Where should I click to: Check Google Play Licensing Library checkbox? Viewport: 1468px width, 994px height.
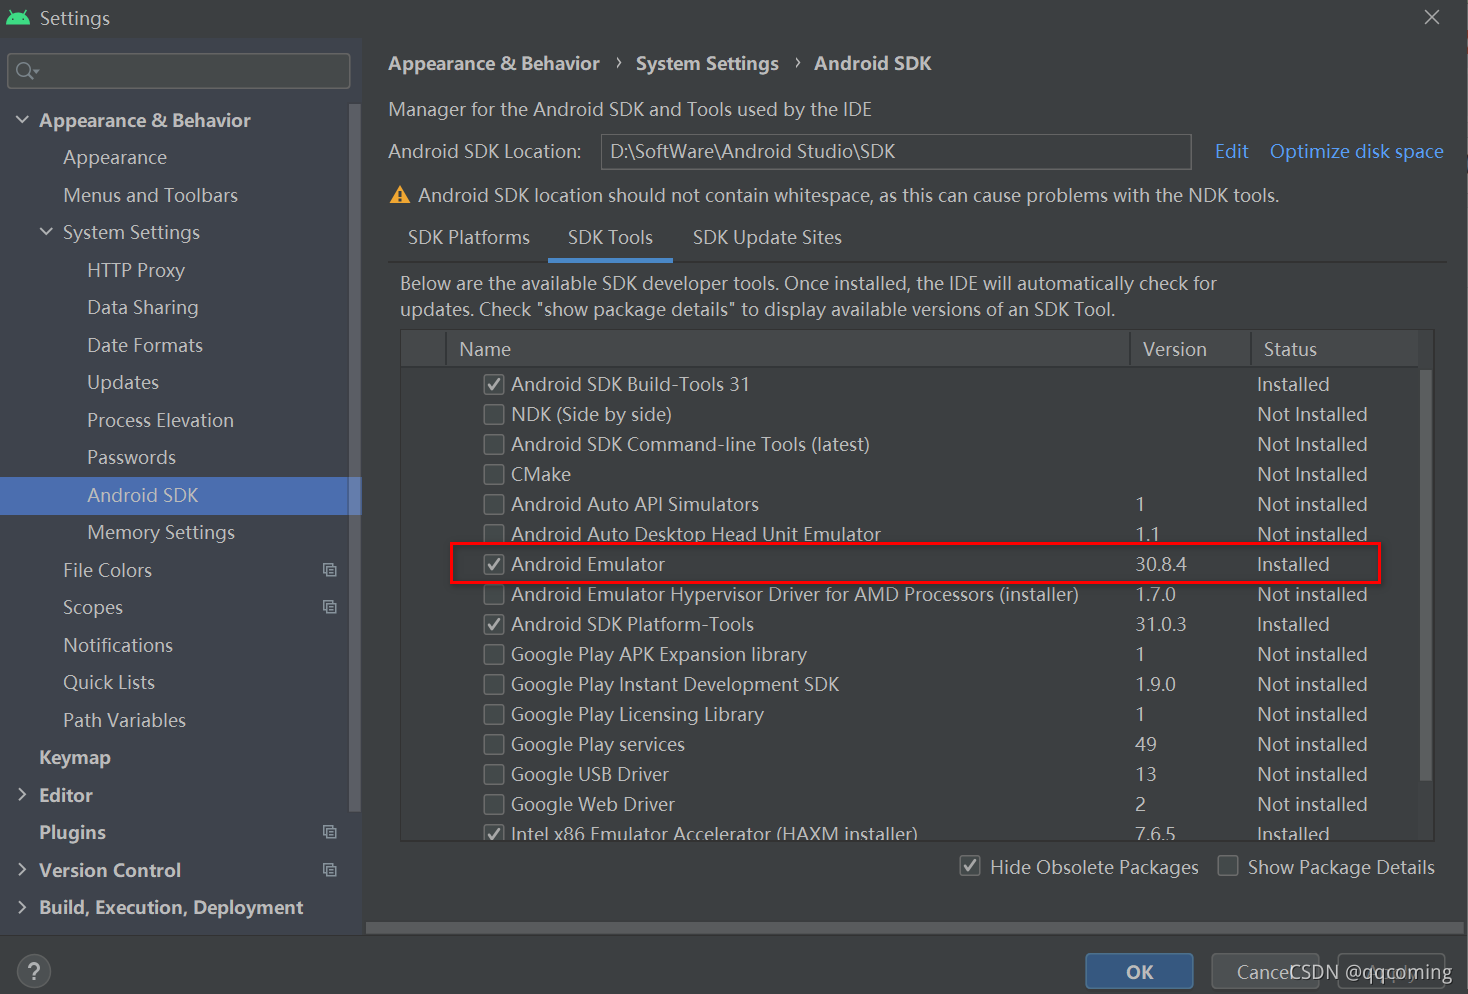tap(494, 714)
